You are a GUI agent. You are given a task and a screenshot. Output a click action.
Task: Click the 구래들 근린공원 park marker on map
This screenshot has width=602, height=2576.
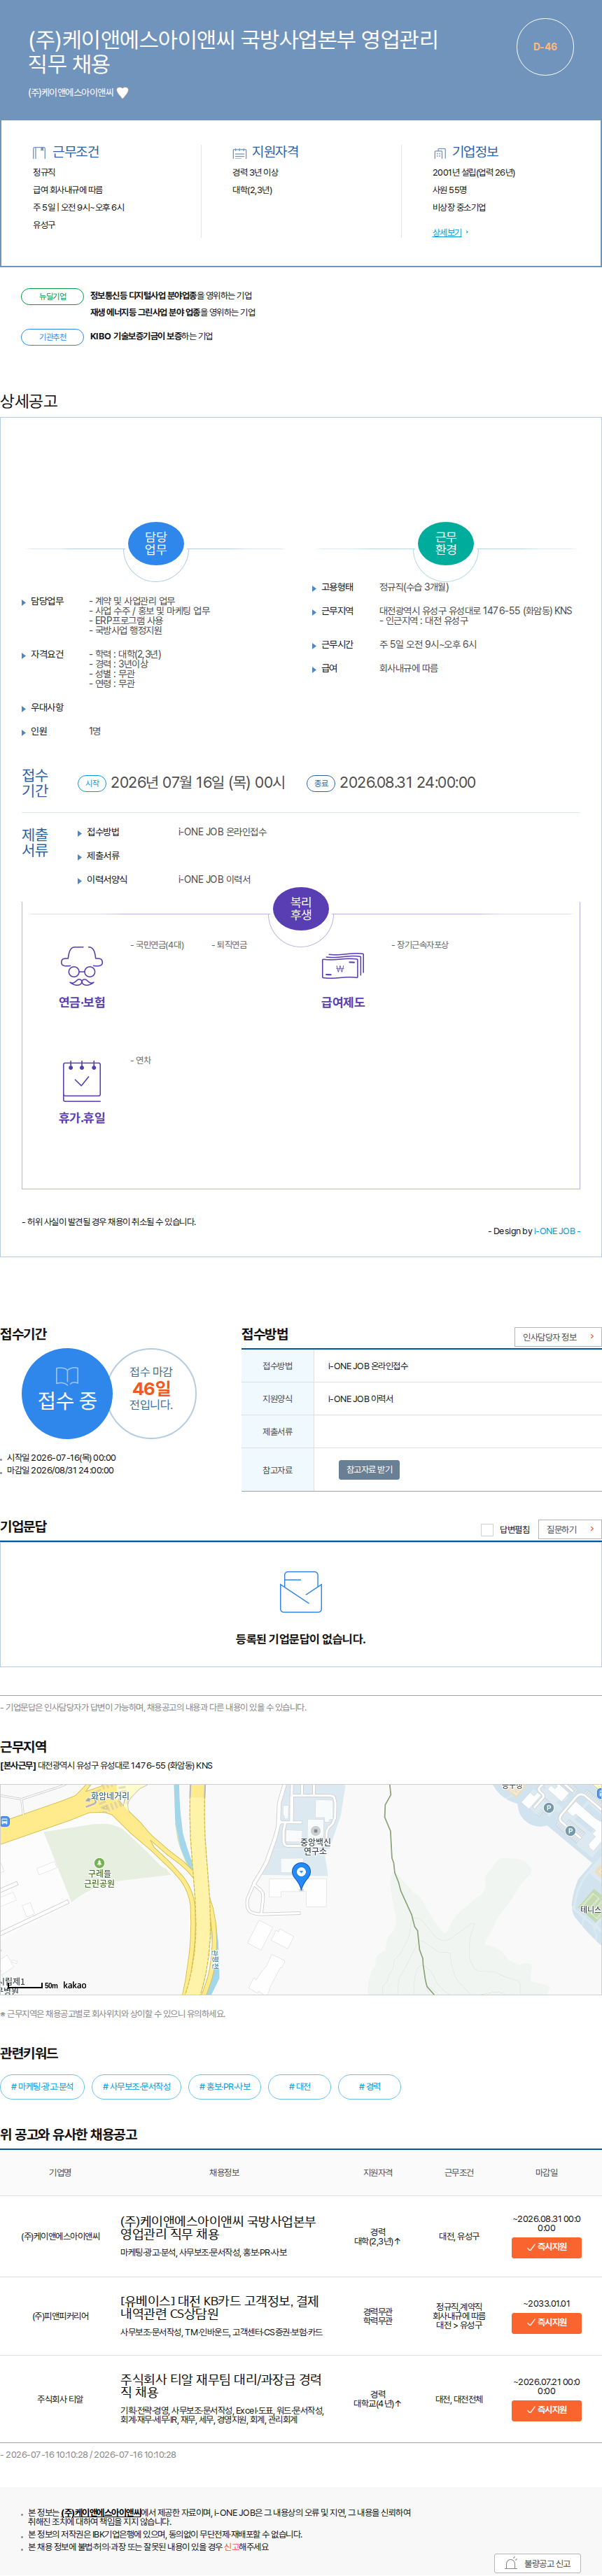[x=99, y=1863]
